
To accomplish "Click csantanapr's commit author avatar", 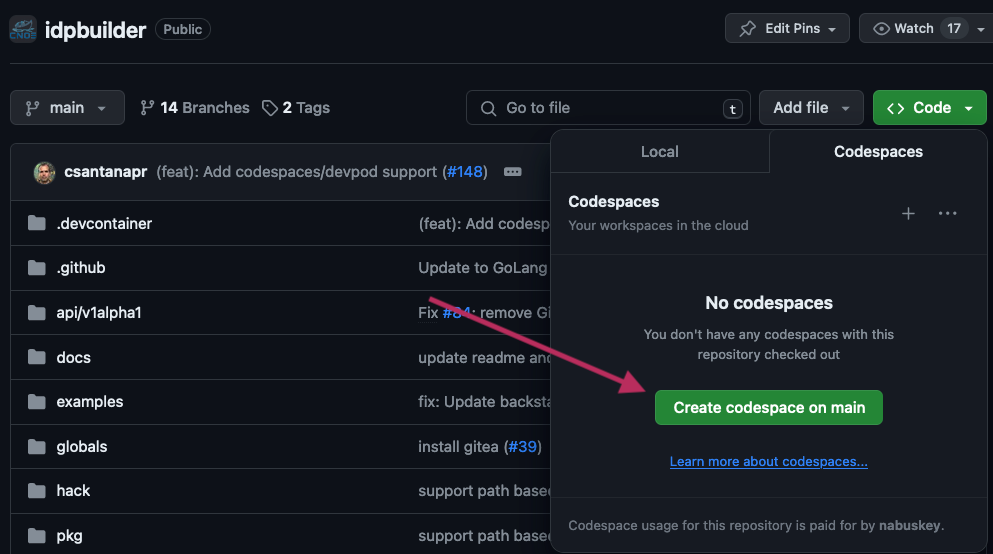I will click(x=45, y=172).
